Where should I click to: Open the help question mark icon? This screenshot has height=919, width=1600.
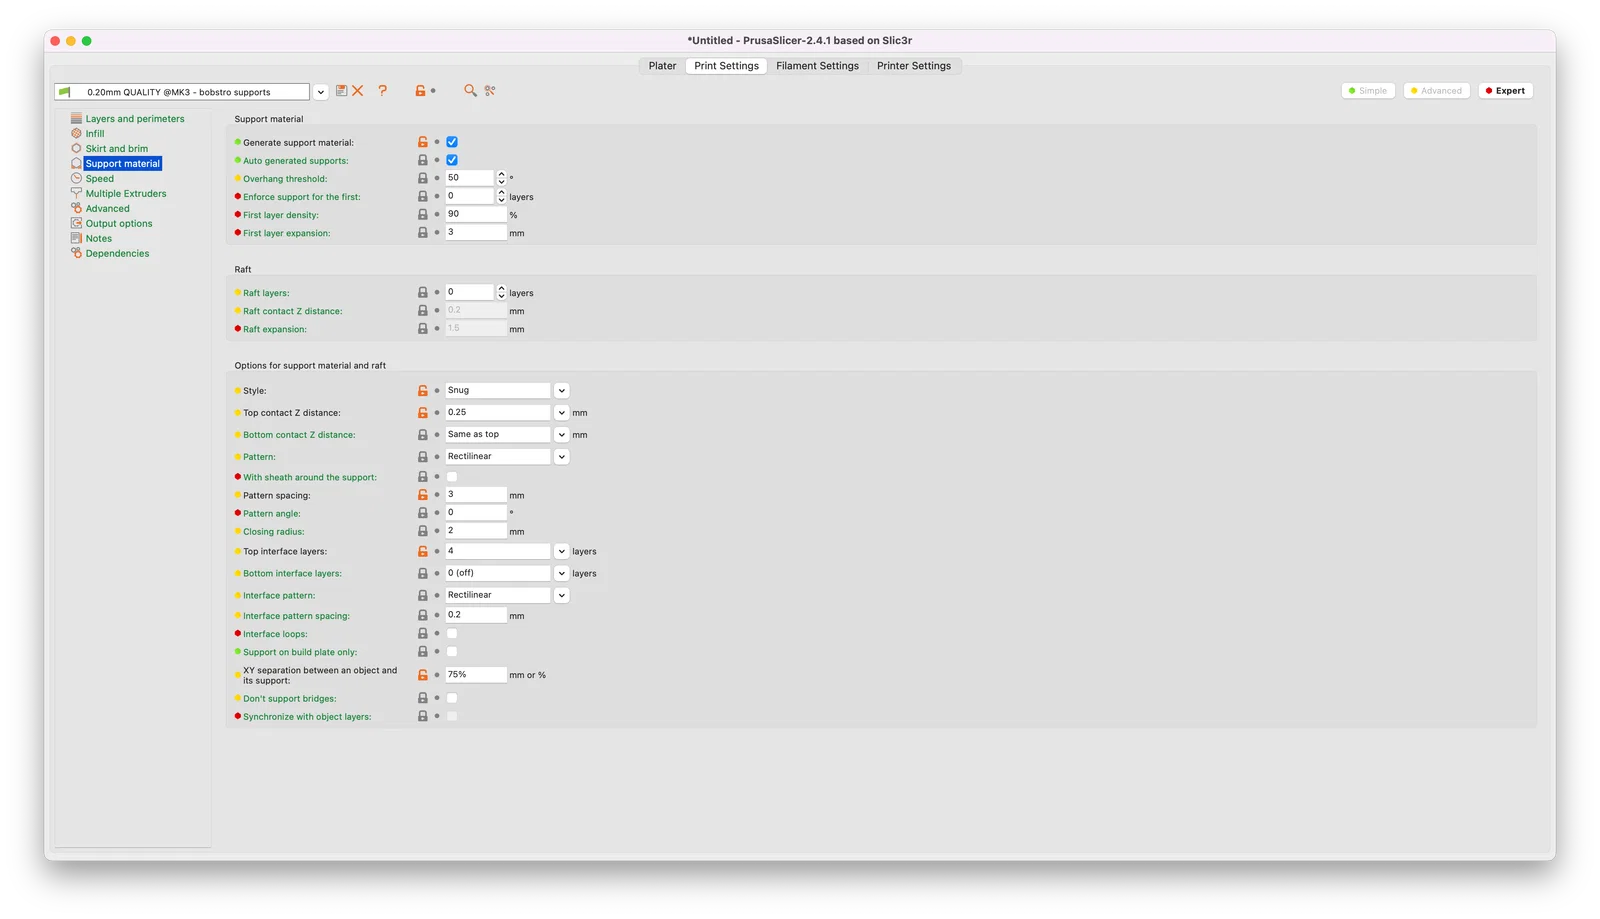click(x=382, y=91)
